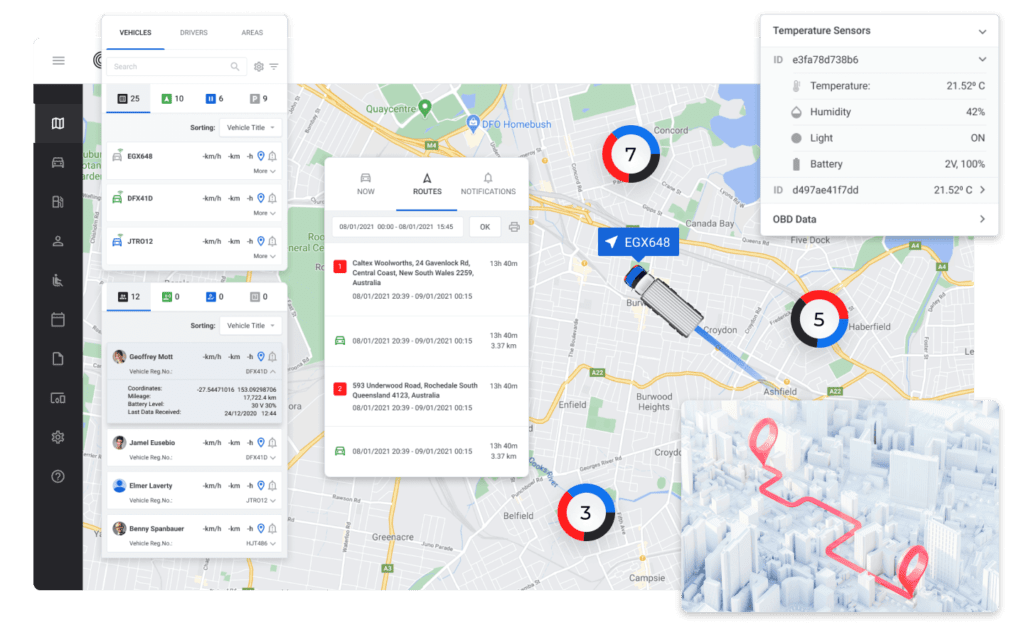
Task: Select the map icon in the sidebar
Action: (x=58, y=123)
